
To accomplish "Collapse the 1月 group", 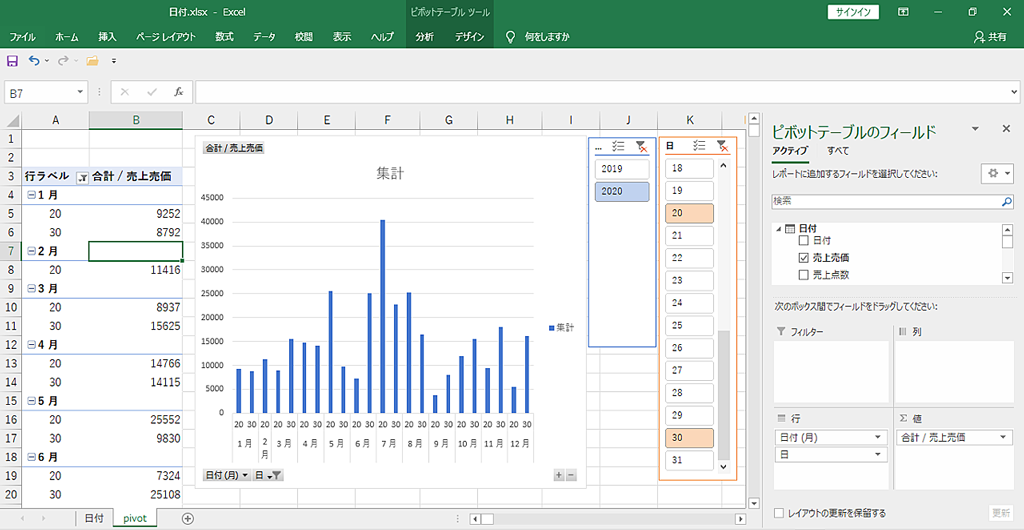I will pos(31,195).
